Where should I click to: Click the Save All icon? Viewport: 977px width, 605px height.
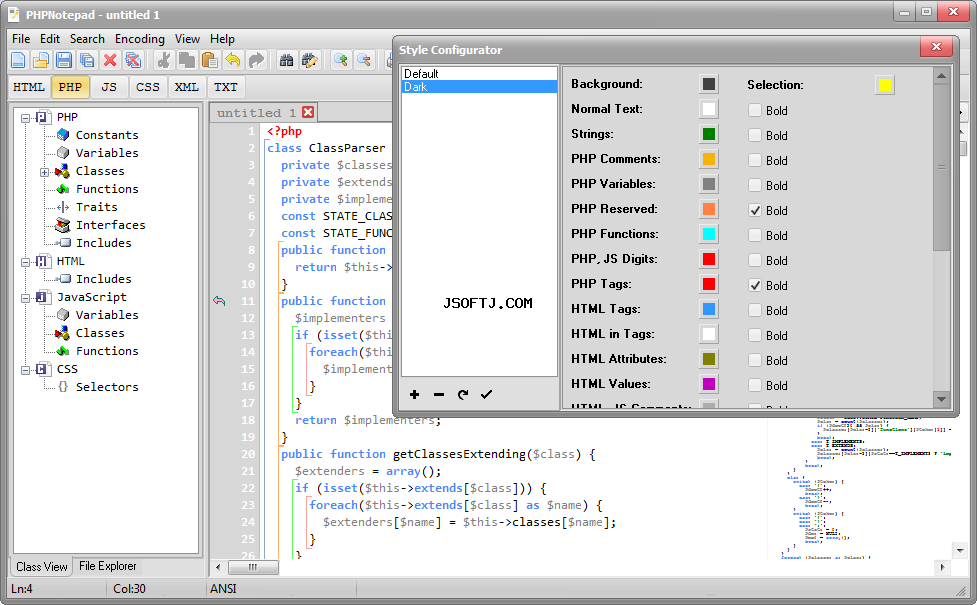tap(87, 60)
